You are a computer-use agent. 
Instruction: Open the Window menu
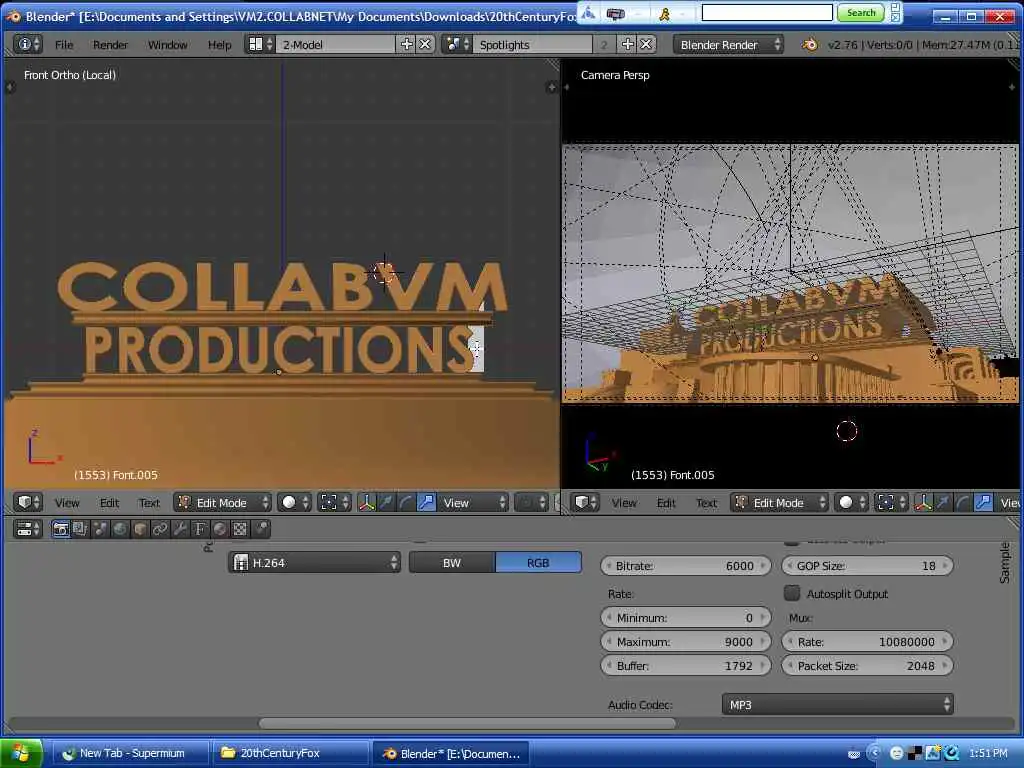coord(167,44)
